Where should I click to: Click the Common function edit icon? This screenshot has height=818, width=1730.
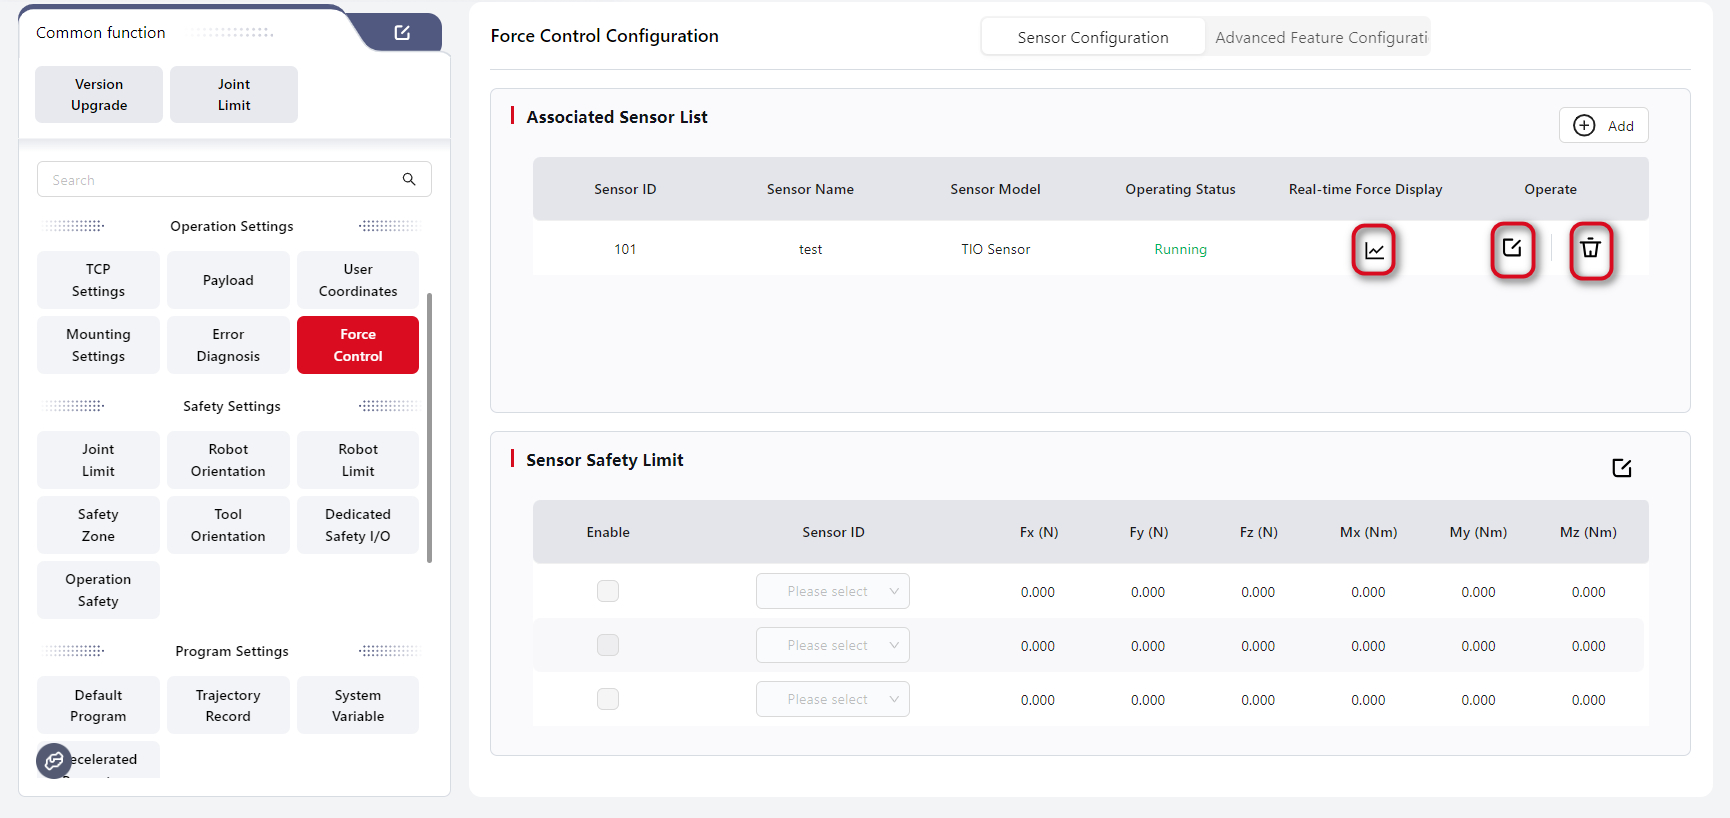tap(402, 33)
